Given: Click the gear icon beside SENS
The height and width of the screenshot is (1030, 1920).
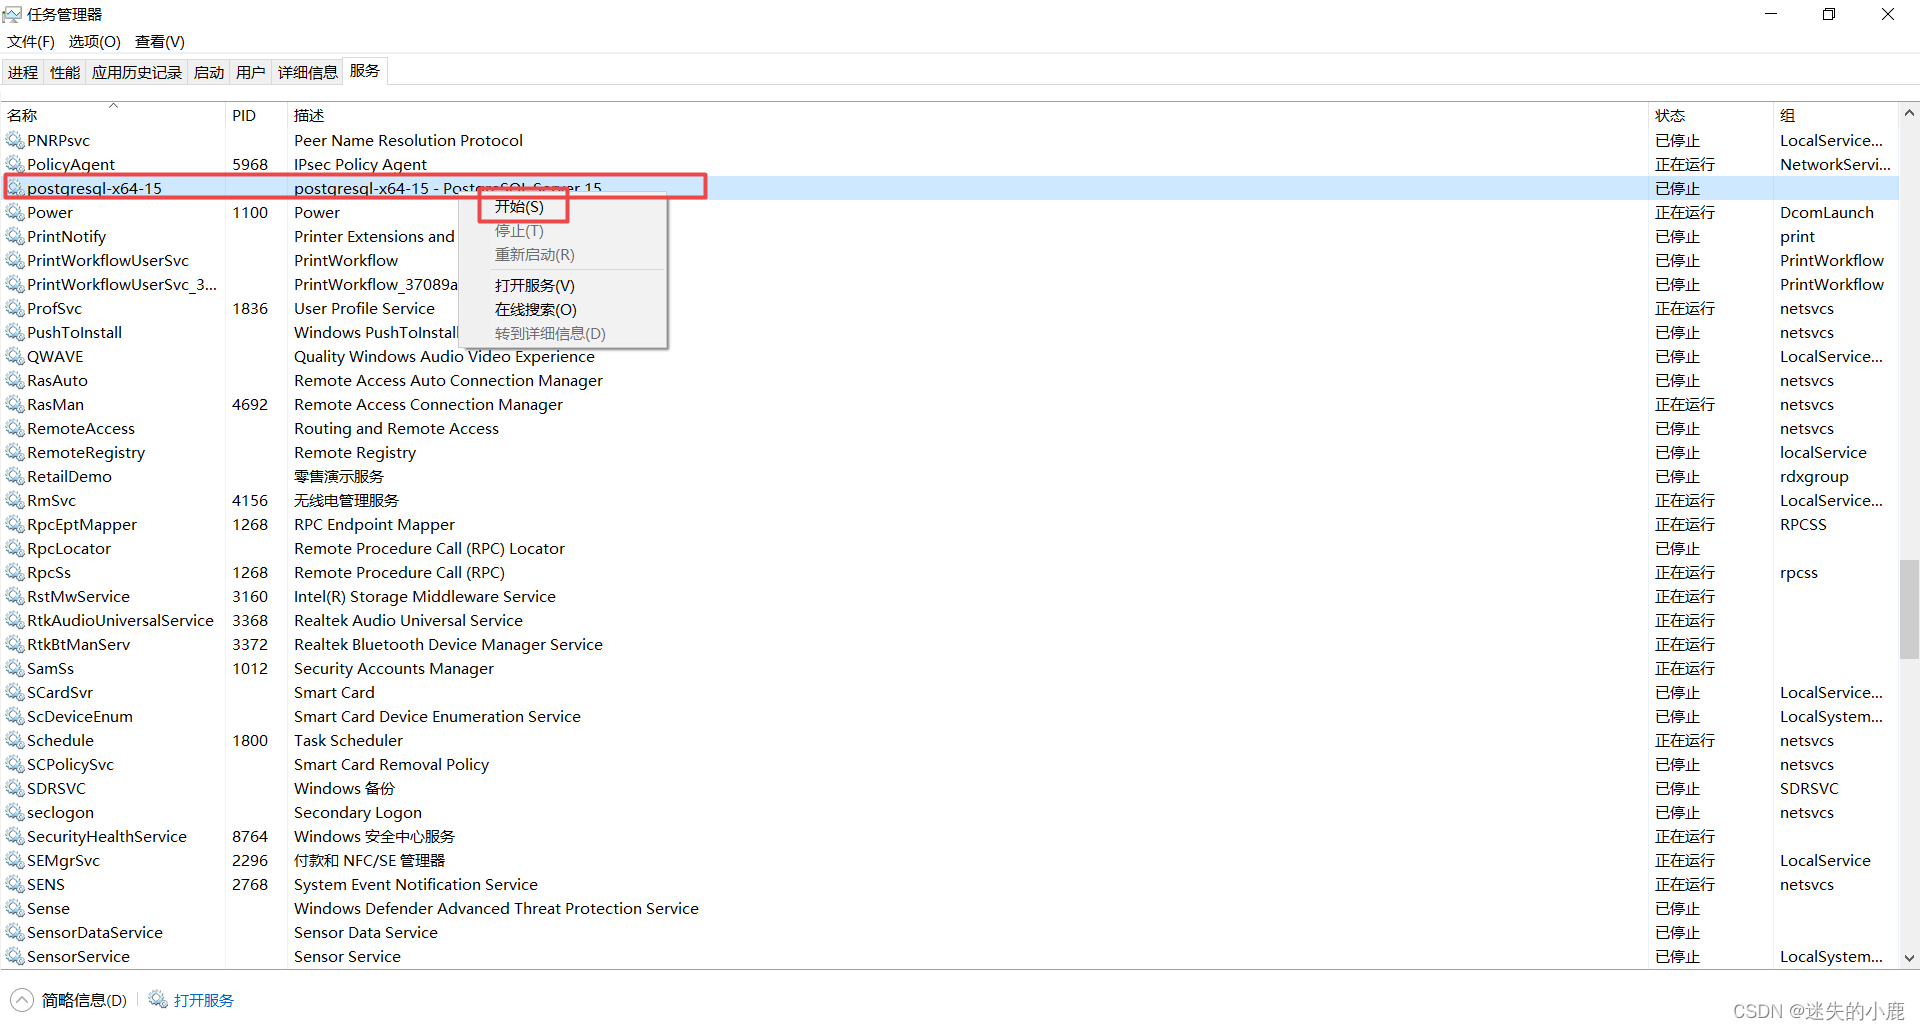Looking at the screenshot, I should [15, 884].
